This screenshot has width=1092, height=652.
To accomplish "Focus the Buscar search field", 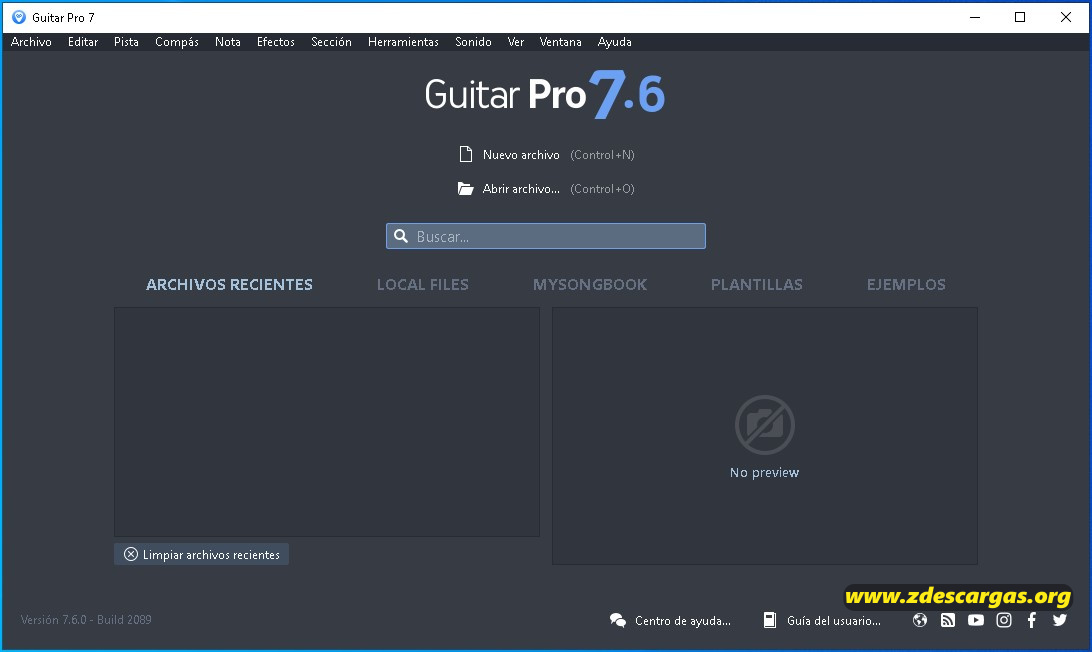I will click(546, 236).
